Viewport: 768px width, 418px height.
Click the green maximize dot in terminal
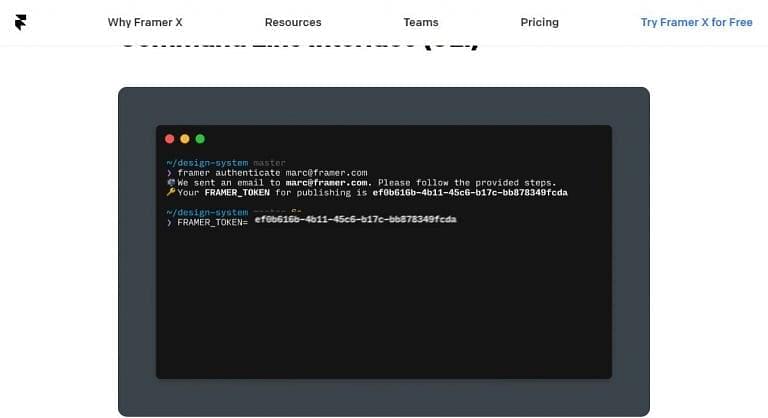coord(200,139)
